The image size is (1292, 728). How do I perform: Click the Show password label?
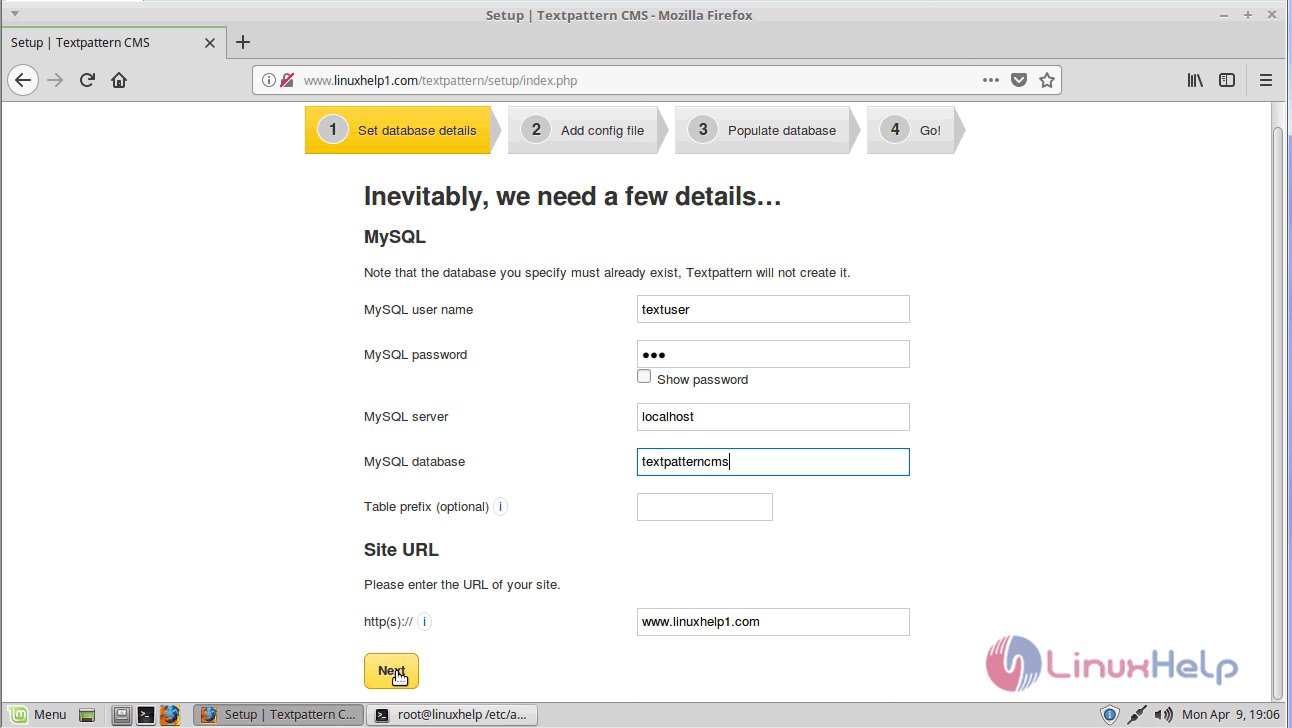[x=702, y=380]
